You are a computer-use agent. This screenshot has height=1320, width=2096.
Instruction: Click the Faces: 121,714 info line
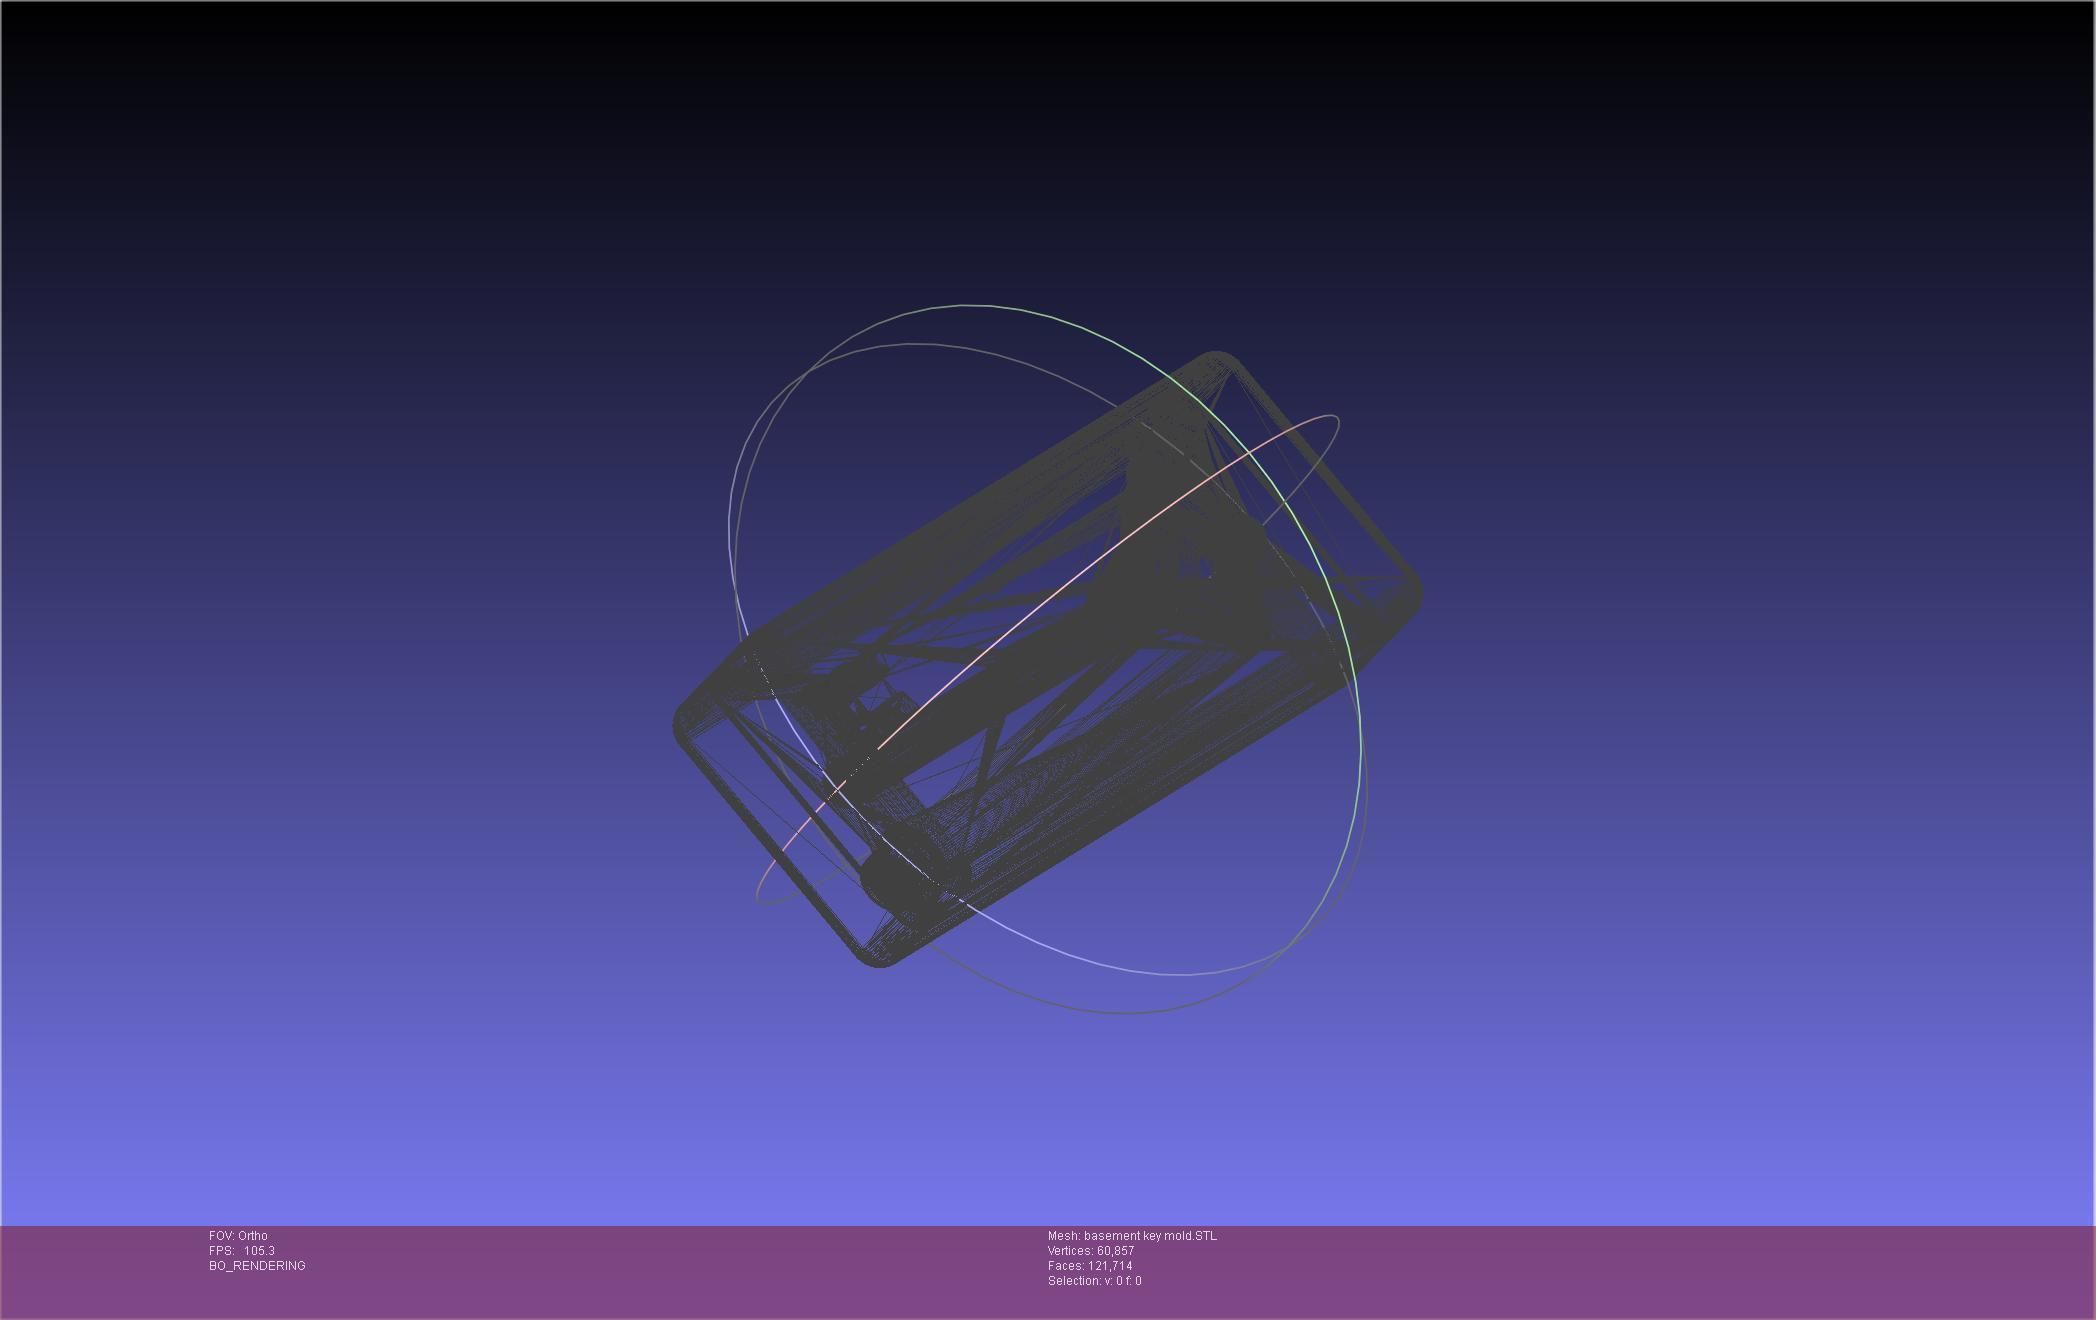(1089, 1265)
